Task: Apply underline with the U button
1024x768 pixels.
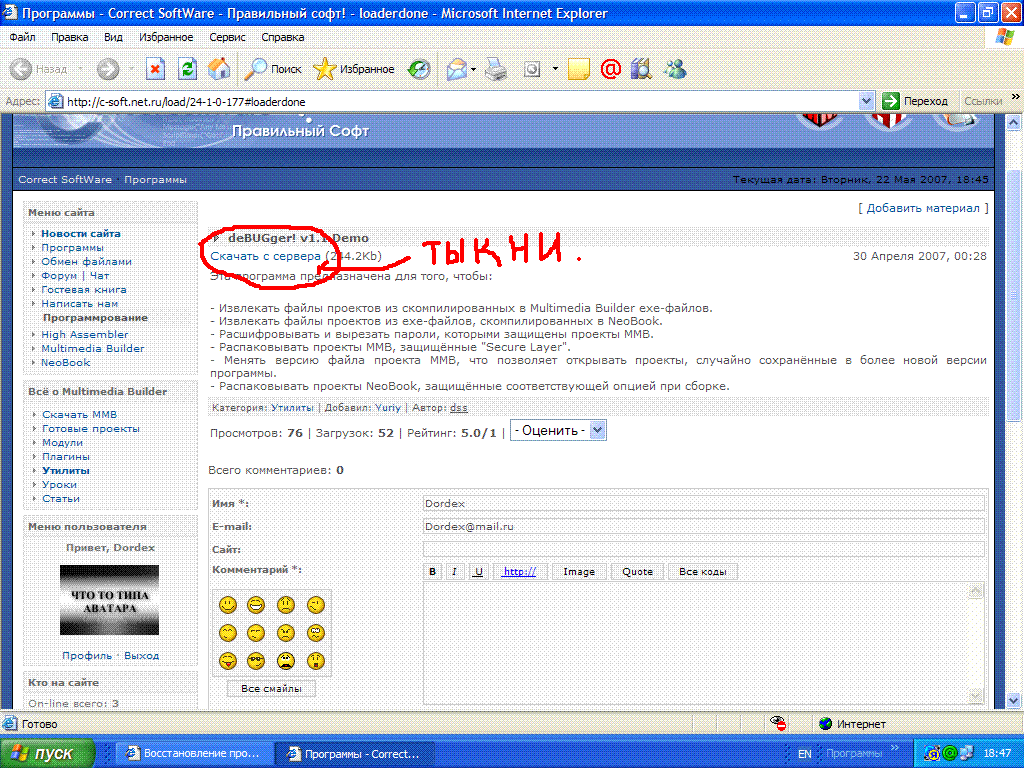Action: [478, 571]
